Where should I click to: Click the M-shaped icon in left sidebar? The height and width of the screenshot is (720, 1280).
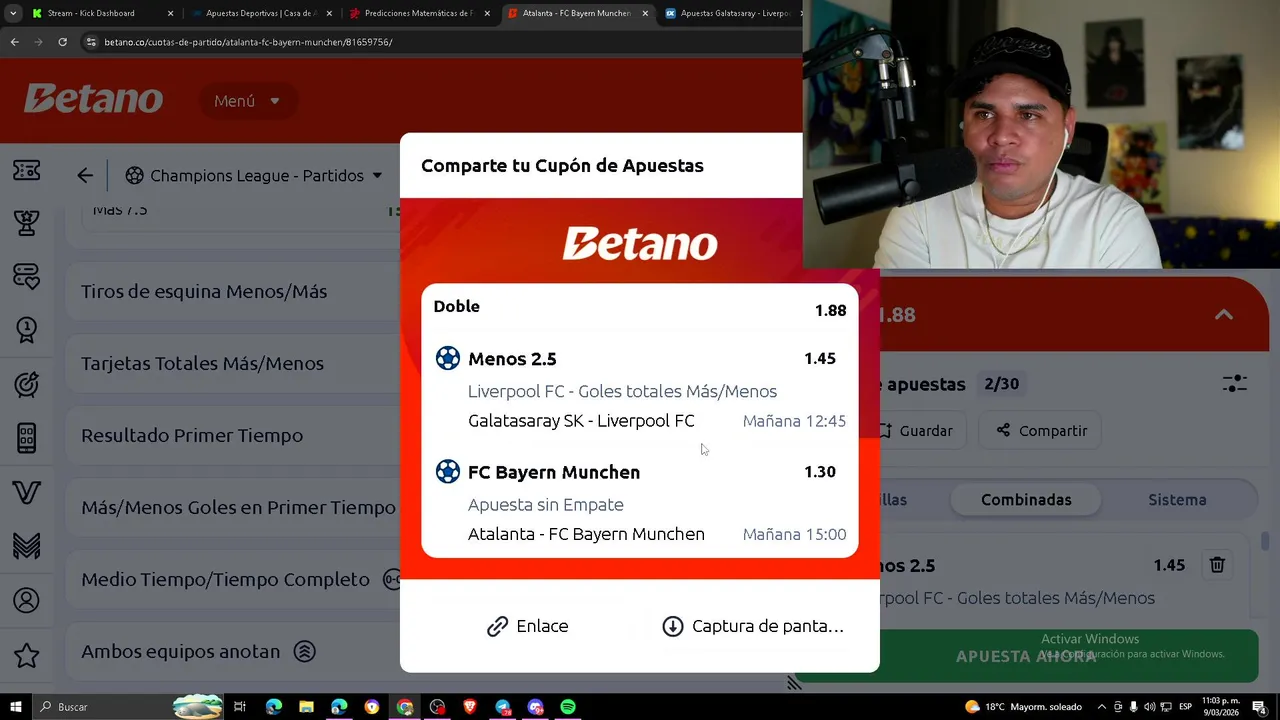tap(27, 546)
